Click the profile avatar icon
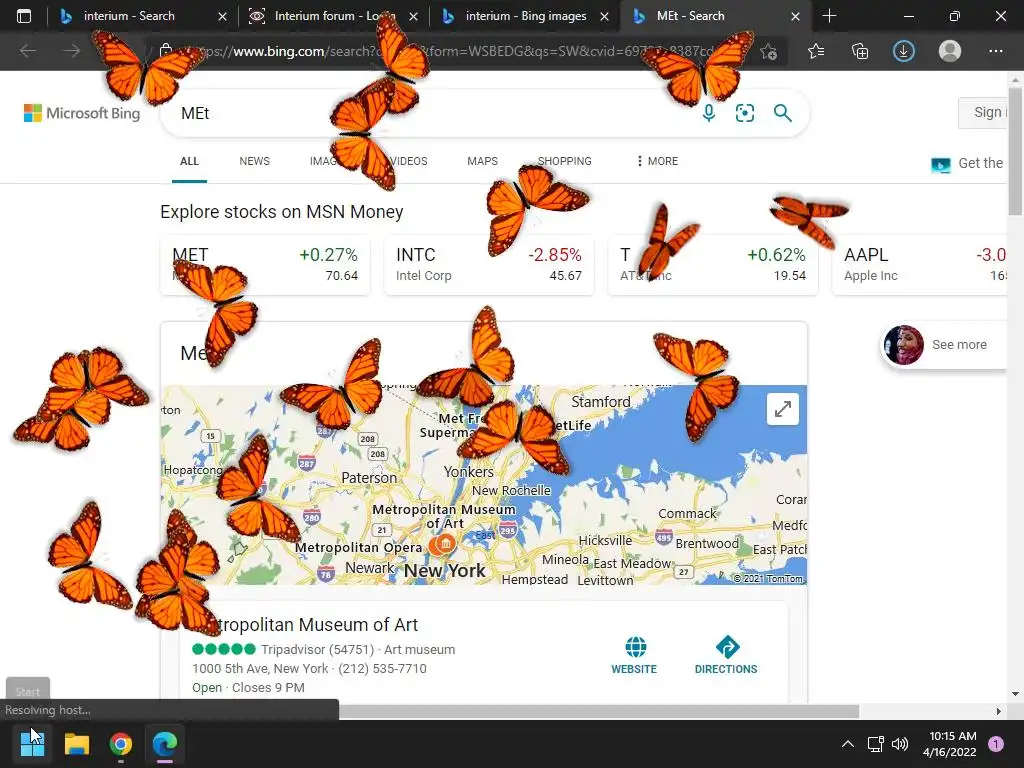 (950, 51)
